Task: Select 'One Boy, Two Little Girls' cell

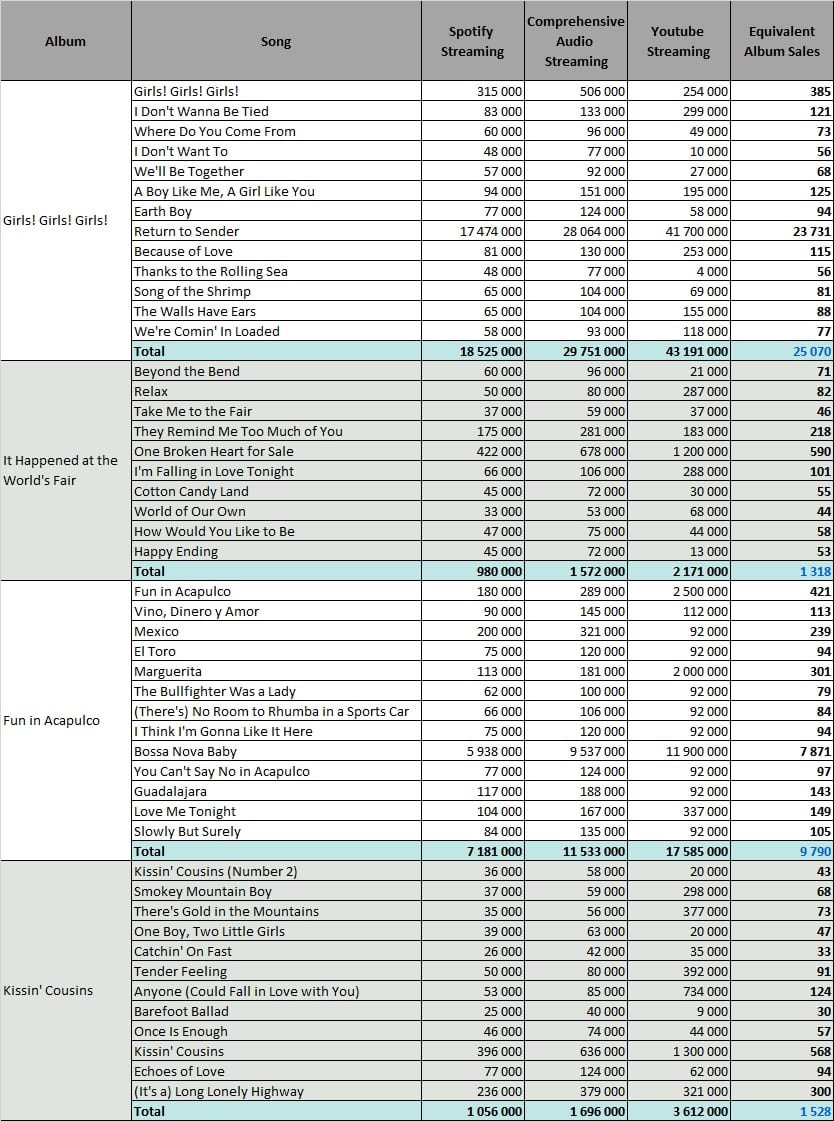Action: click(276, 932)
